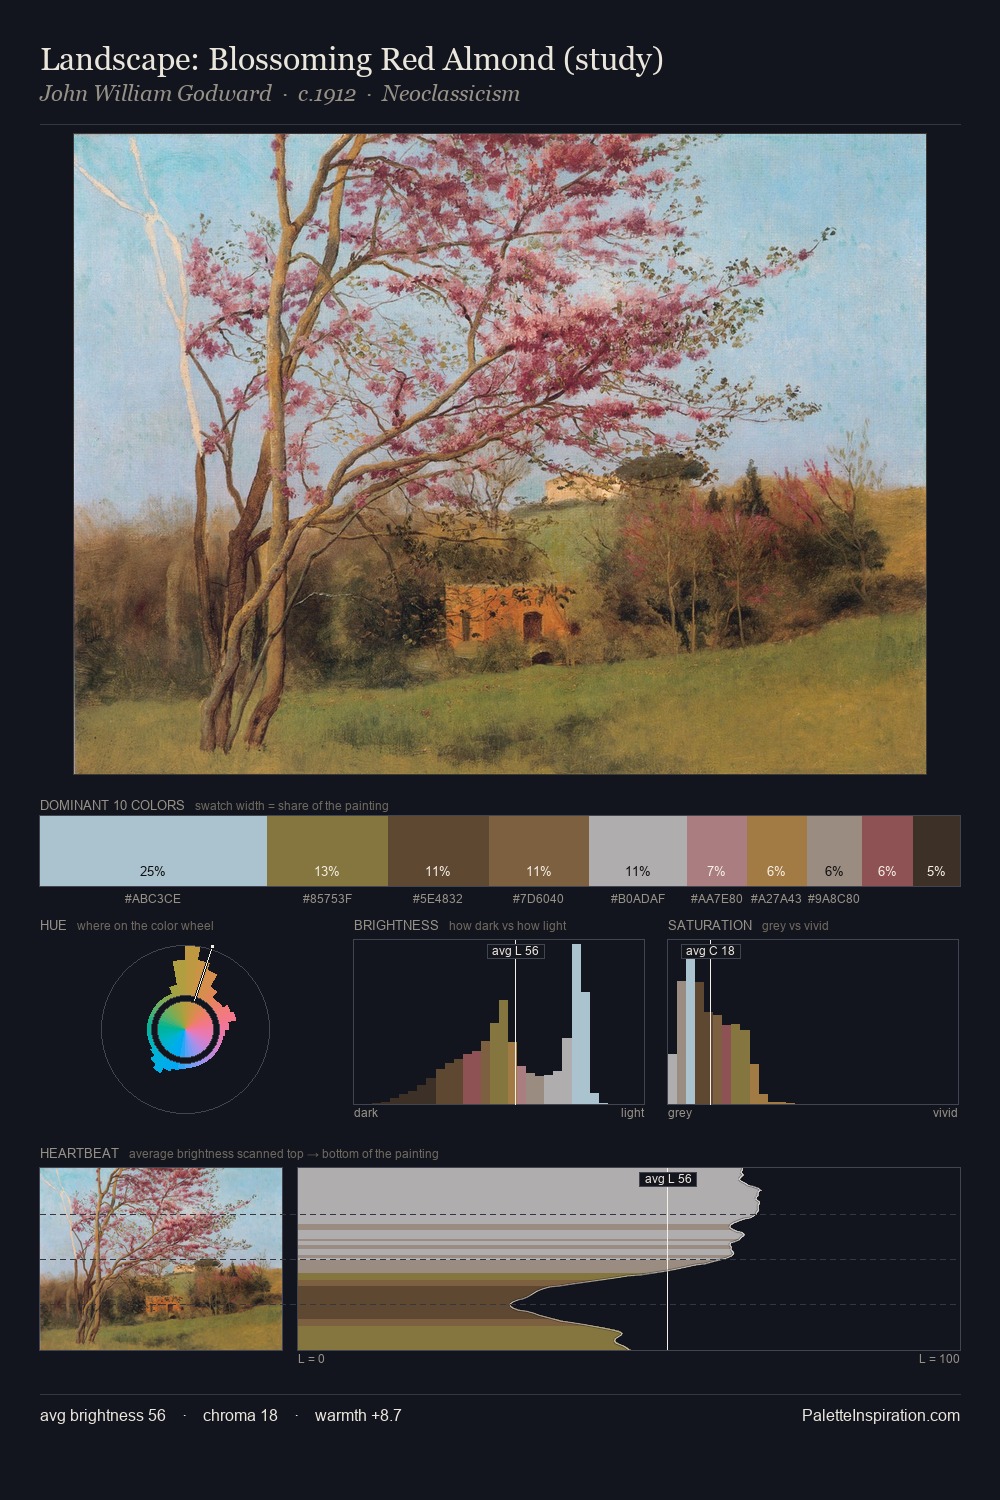This screenshot has height=1500, width=1000.
Task: Click the c.1912 date
Action: (x=327, y=94)
